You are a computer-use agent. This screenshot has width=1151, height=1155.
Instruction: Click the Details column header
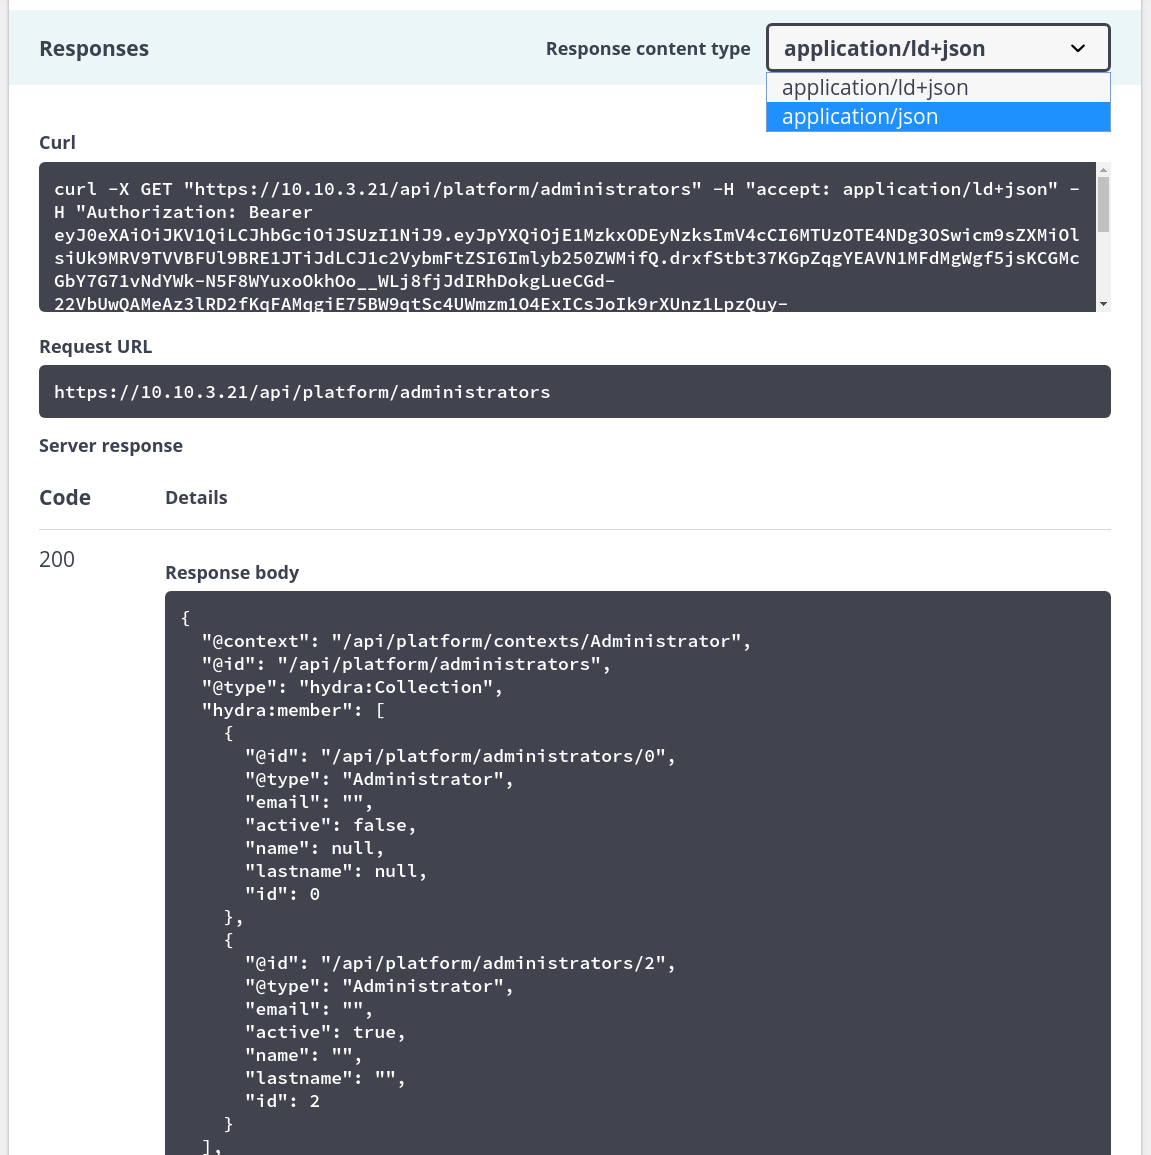196,498
